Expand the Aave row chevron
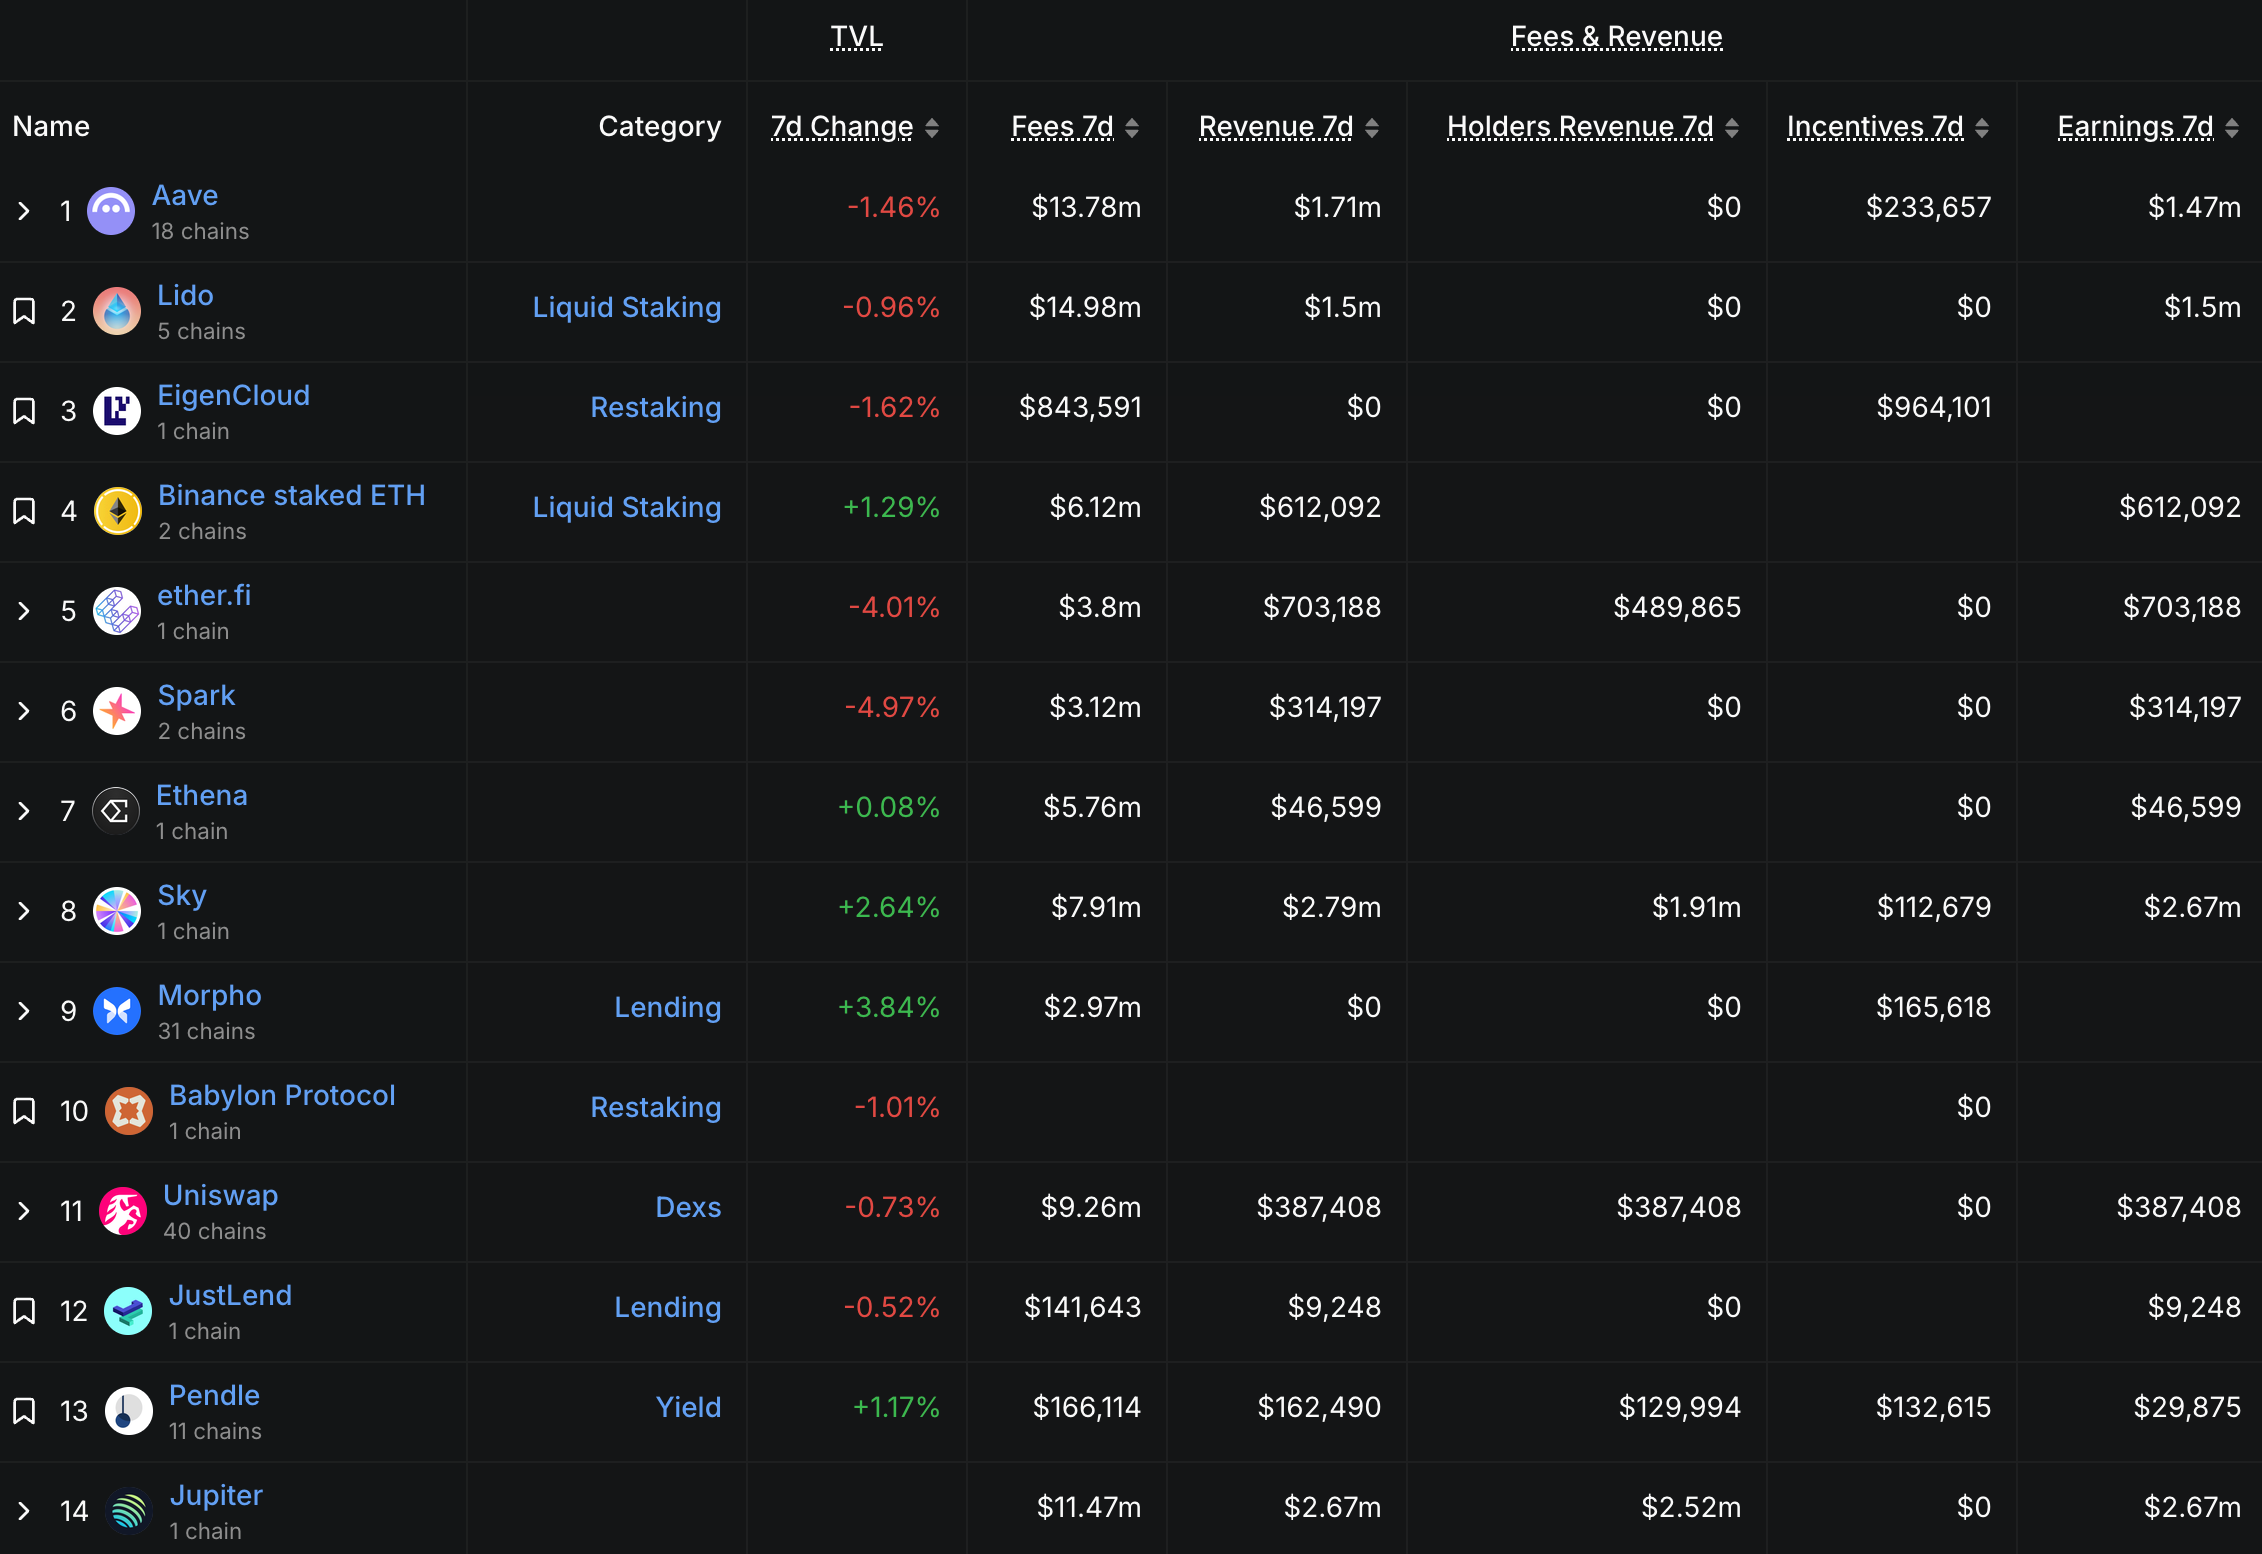The image size is (2262, 1554). point(24,211)
